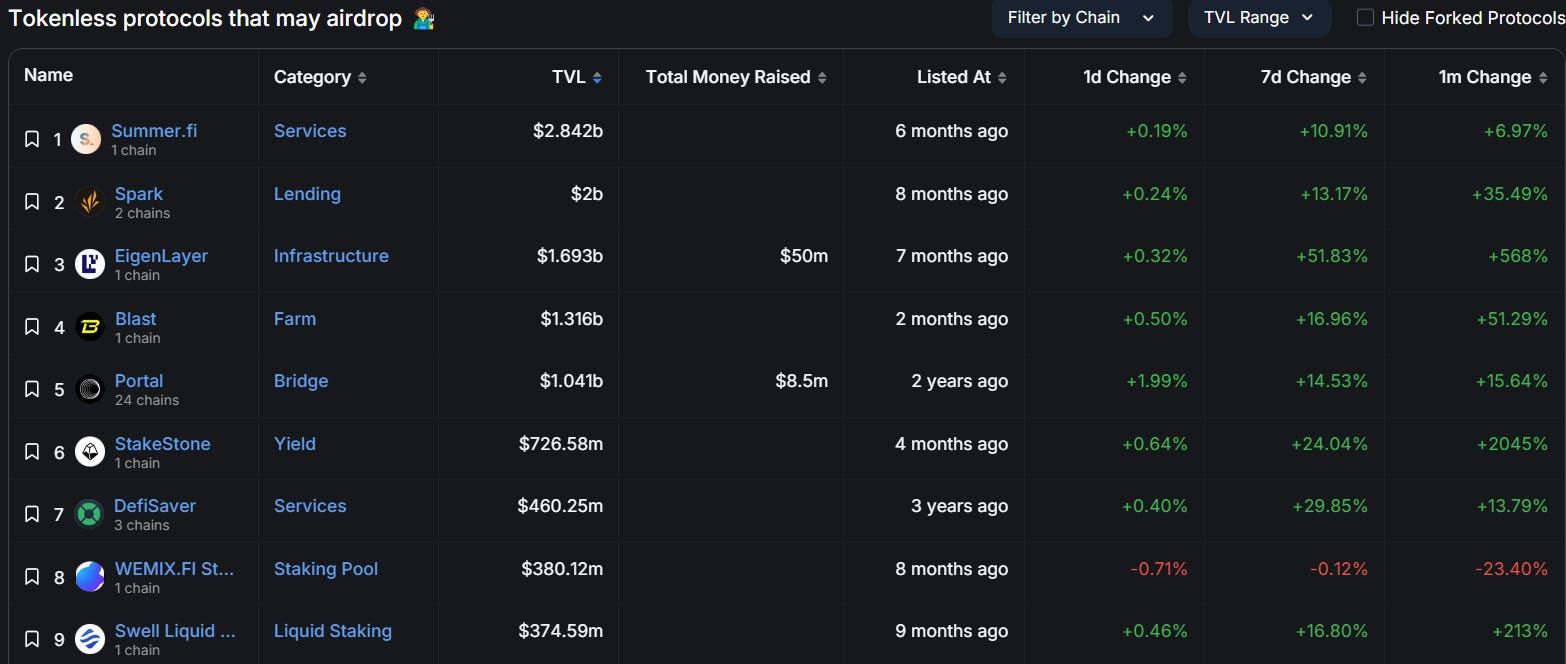The height and width of the screenshot is (664, 1566).
Task: Click the DefiSaver green logo
Action: tap(90, 514)
